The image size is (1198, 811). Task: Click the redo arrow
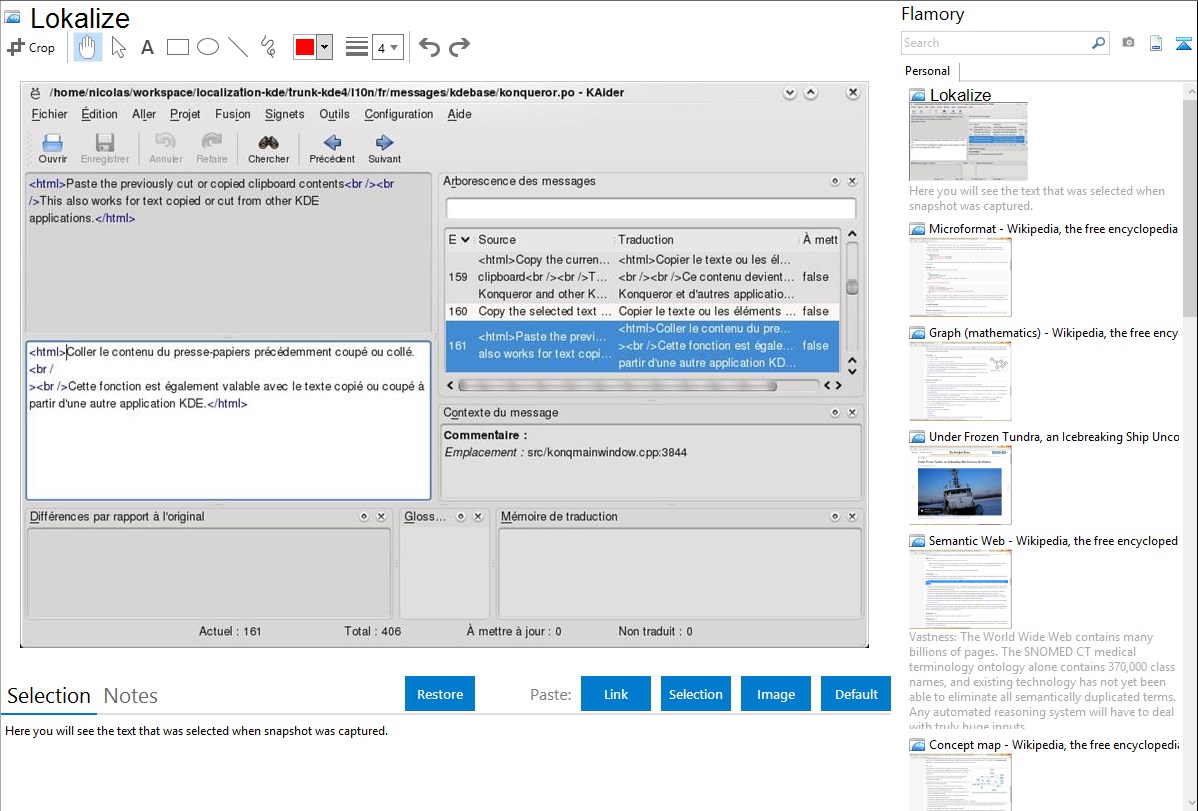coord(459,47)
